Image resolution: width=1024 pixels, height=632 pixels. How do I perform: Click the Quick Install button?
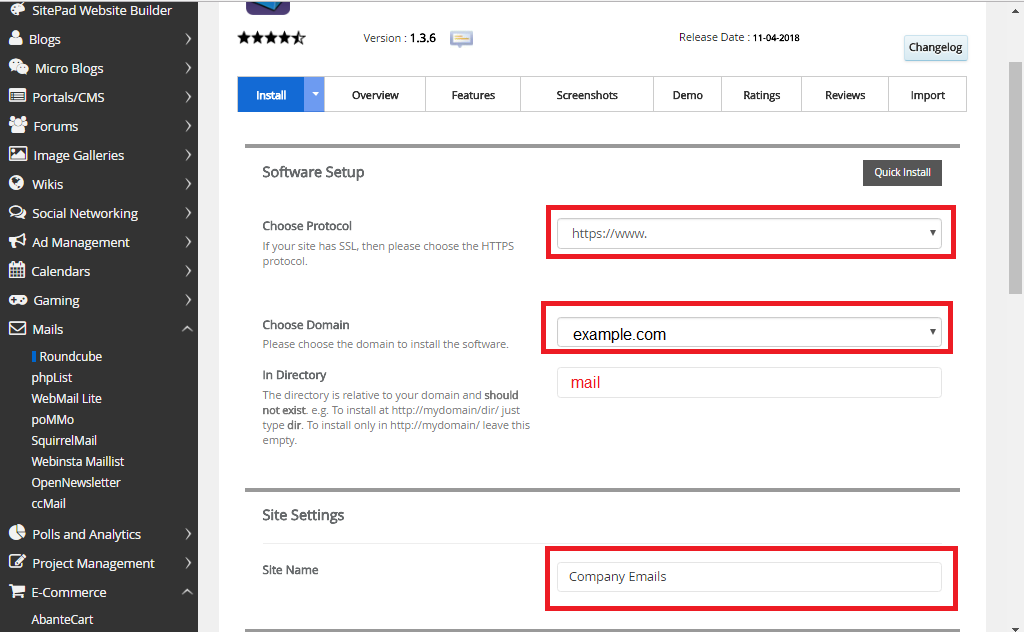pyautogui.click(x=902, y=172)
